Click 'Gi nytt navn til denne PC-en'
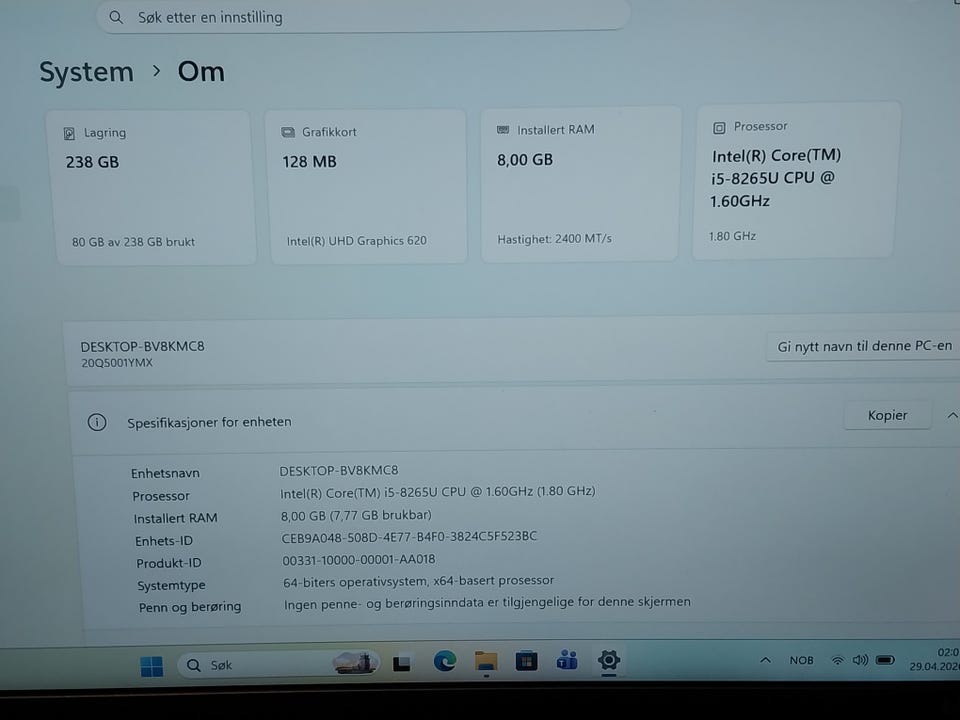960x720 pixels. pyautogui.click(x=863, y=346)
